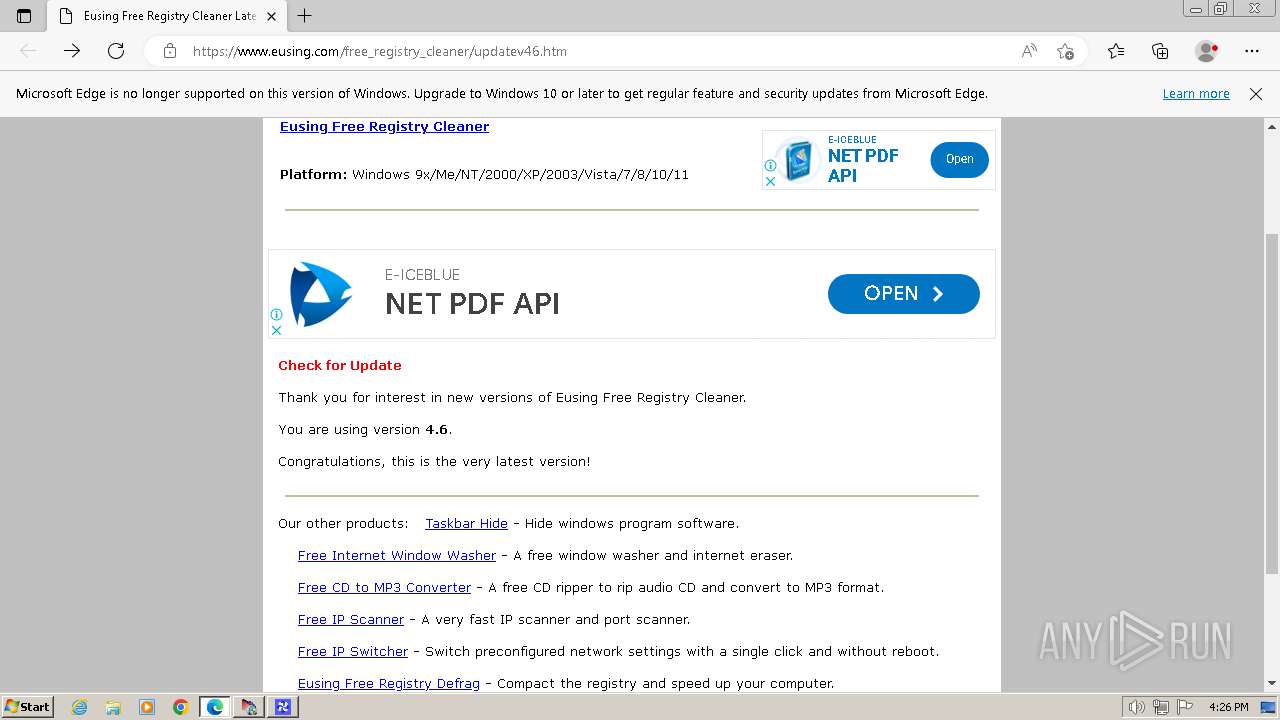Screen dimensions: 1280x720
Task: Open the Windows Start menu
Action: (x=27, y=706)
